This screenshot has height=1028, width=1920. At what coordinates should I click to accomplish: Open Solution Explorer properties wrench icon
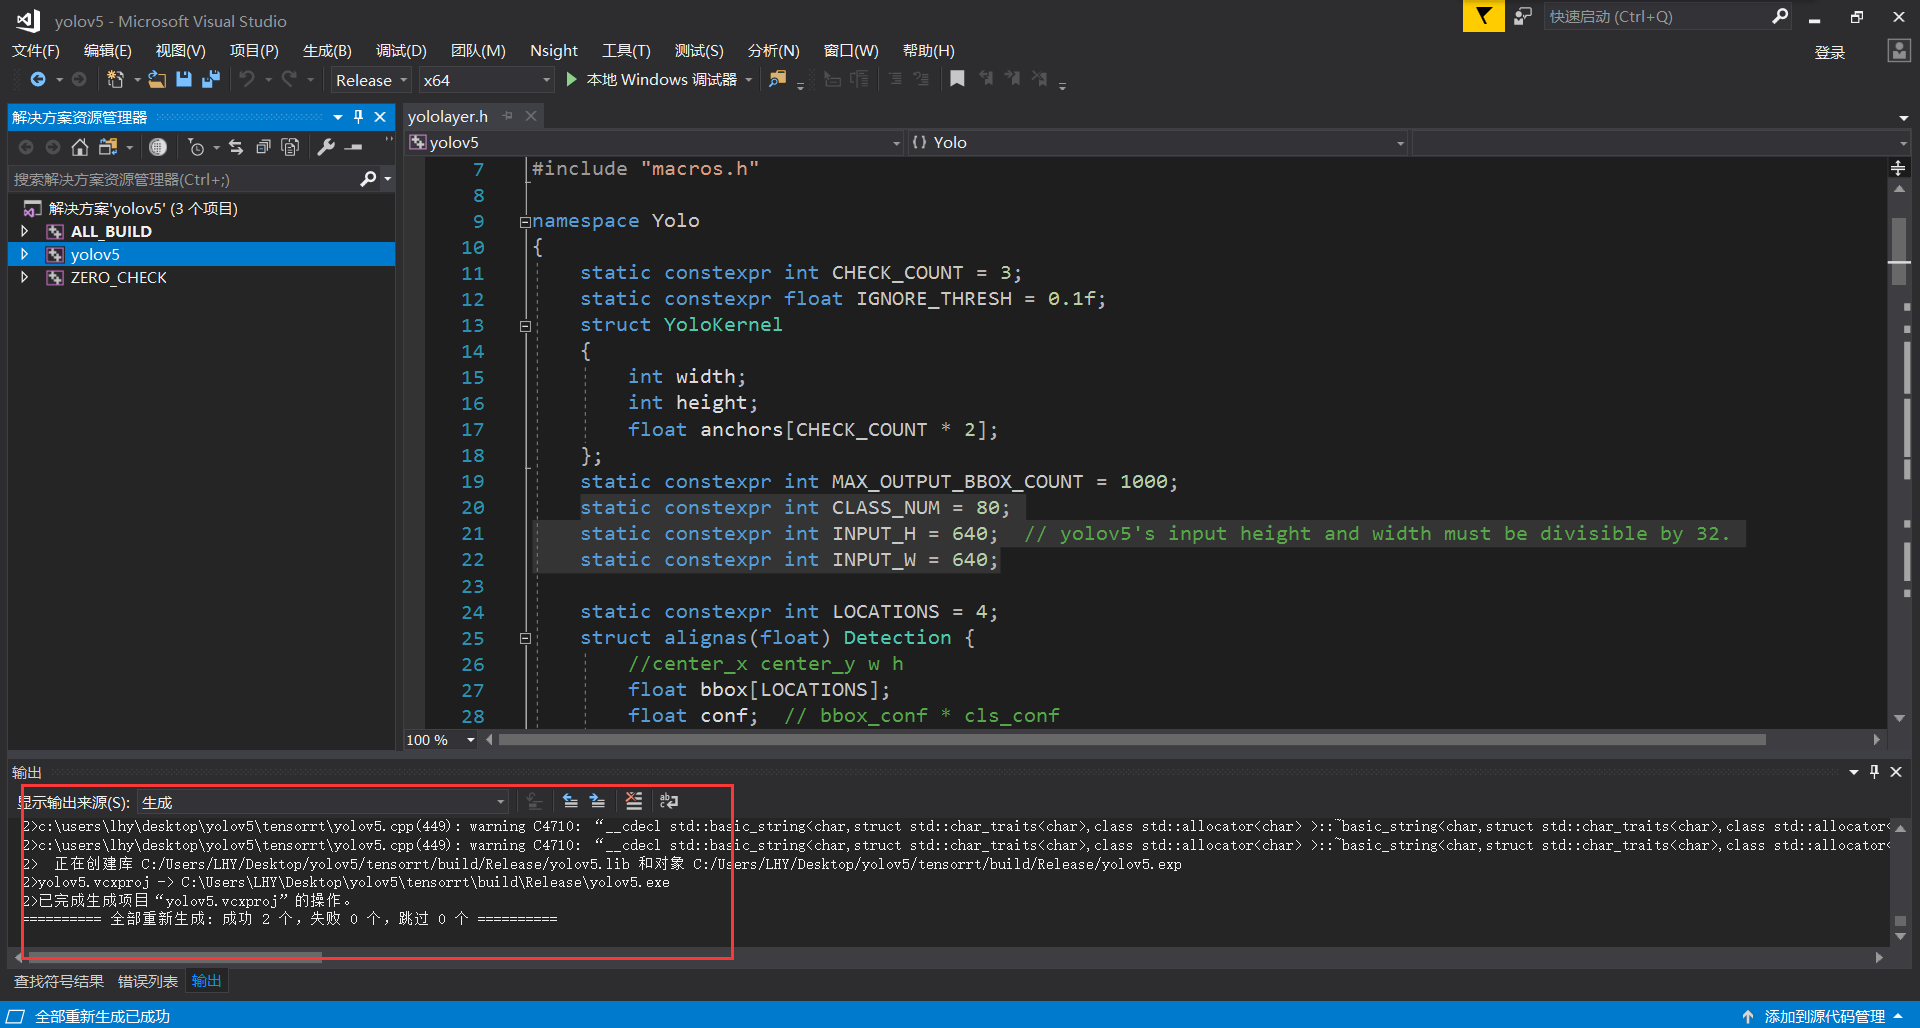click(x=325, y=147)
